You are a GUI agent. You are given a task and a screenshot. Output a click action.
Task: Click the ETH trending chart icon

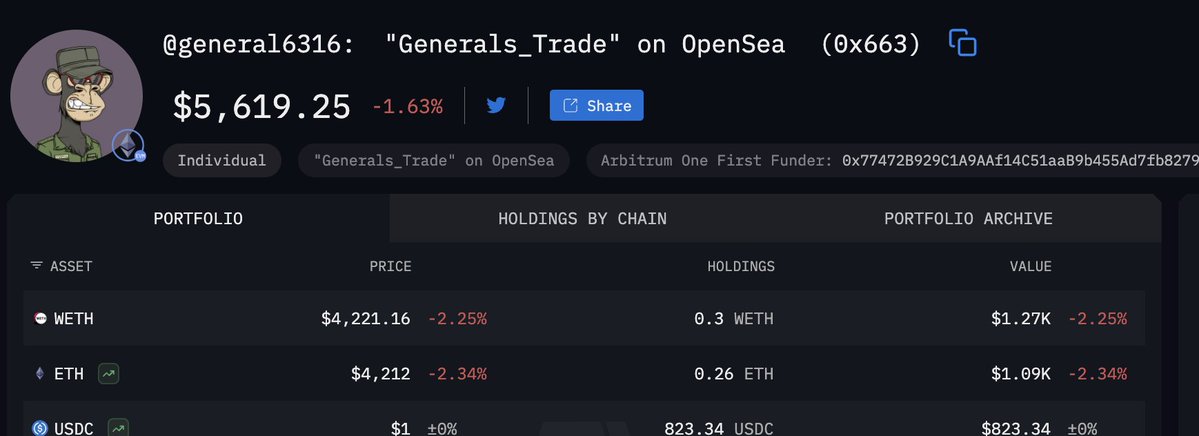[109, 374]
